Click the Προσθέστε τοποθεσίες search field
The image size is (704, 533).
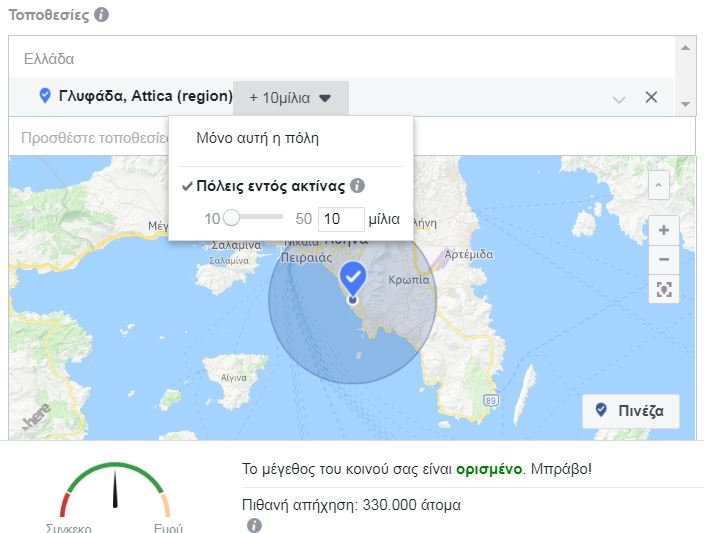[88, 138]
